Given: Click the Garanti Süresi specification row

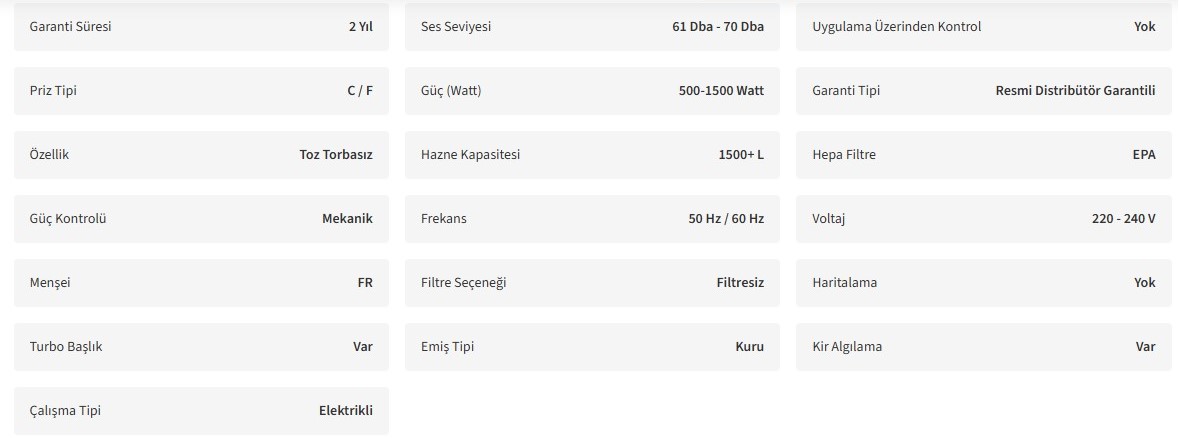Looking at the screenshot, I should point(201,27).
